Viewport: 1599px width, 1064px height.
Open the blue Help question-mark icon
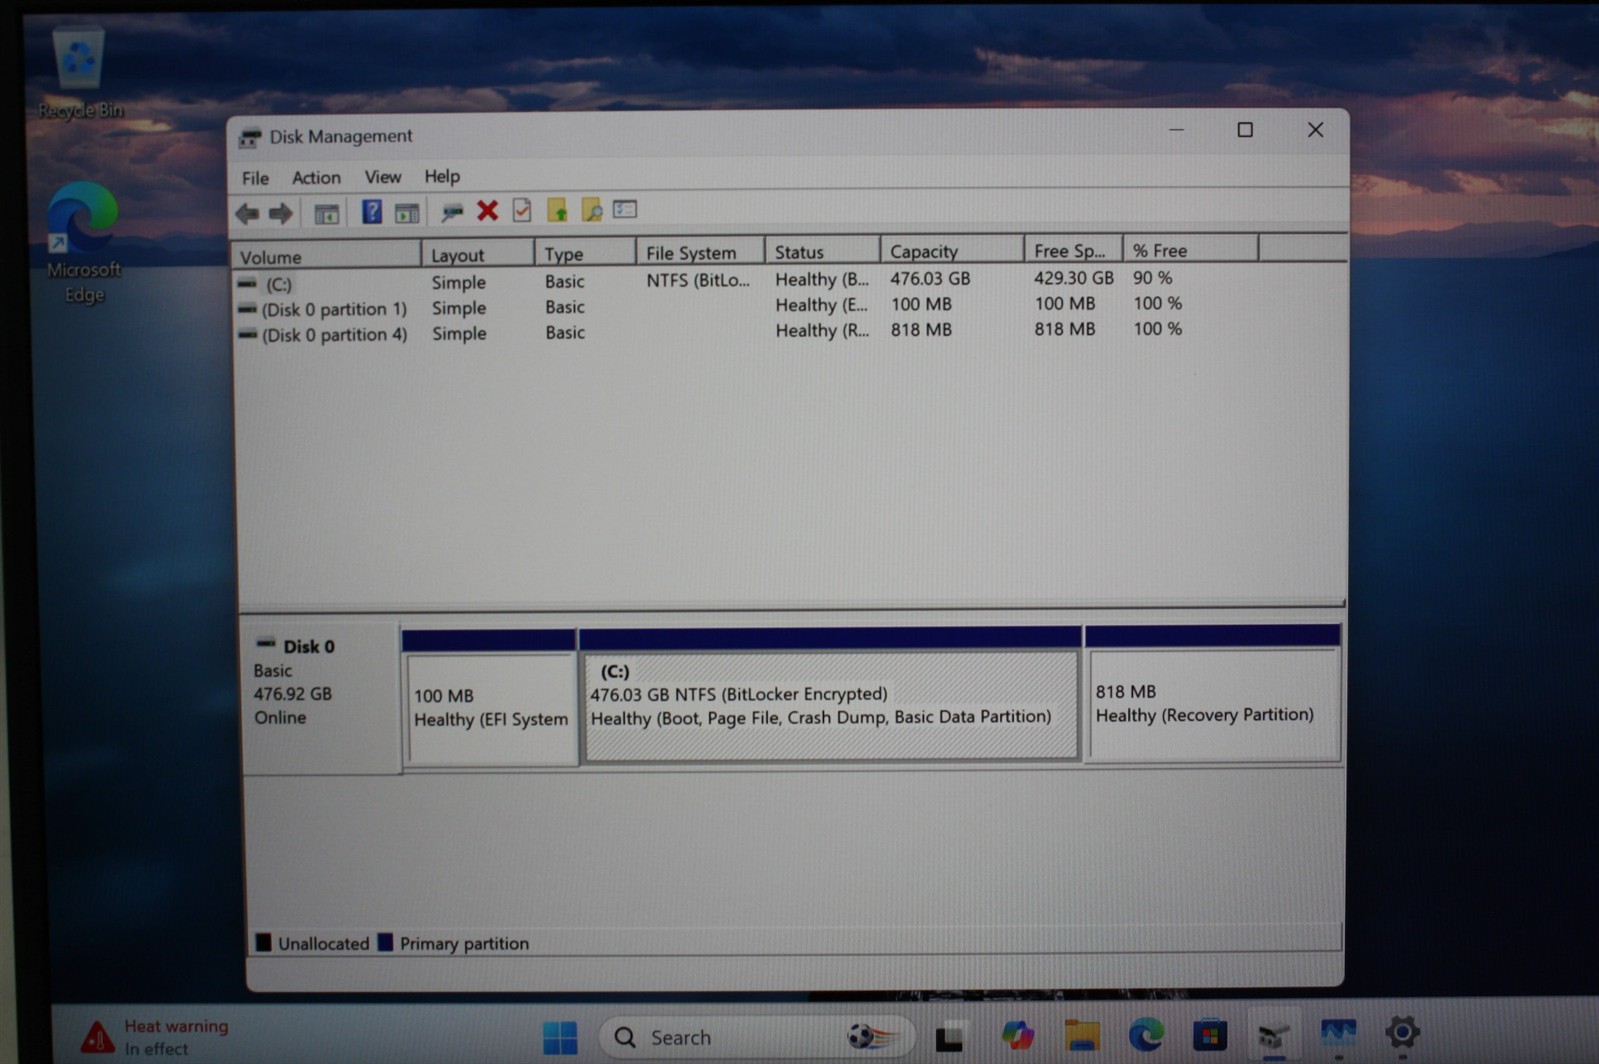coord(371,211)
